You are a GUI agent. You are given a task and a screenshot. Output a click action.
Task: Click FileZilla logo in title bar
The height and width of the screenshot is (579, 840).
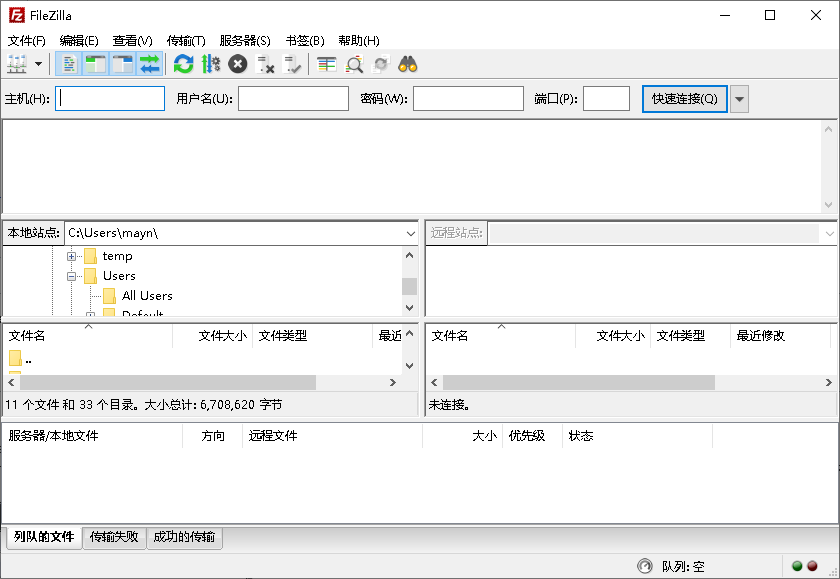click(16, 15)
